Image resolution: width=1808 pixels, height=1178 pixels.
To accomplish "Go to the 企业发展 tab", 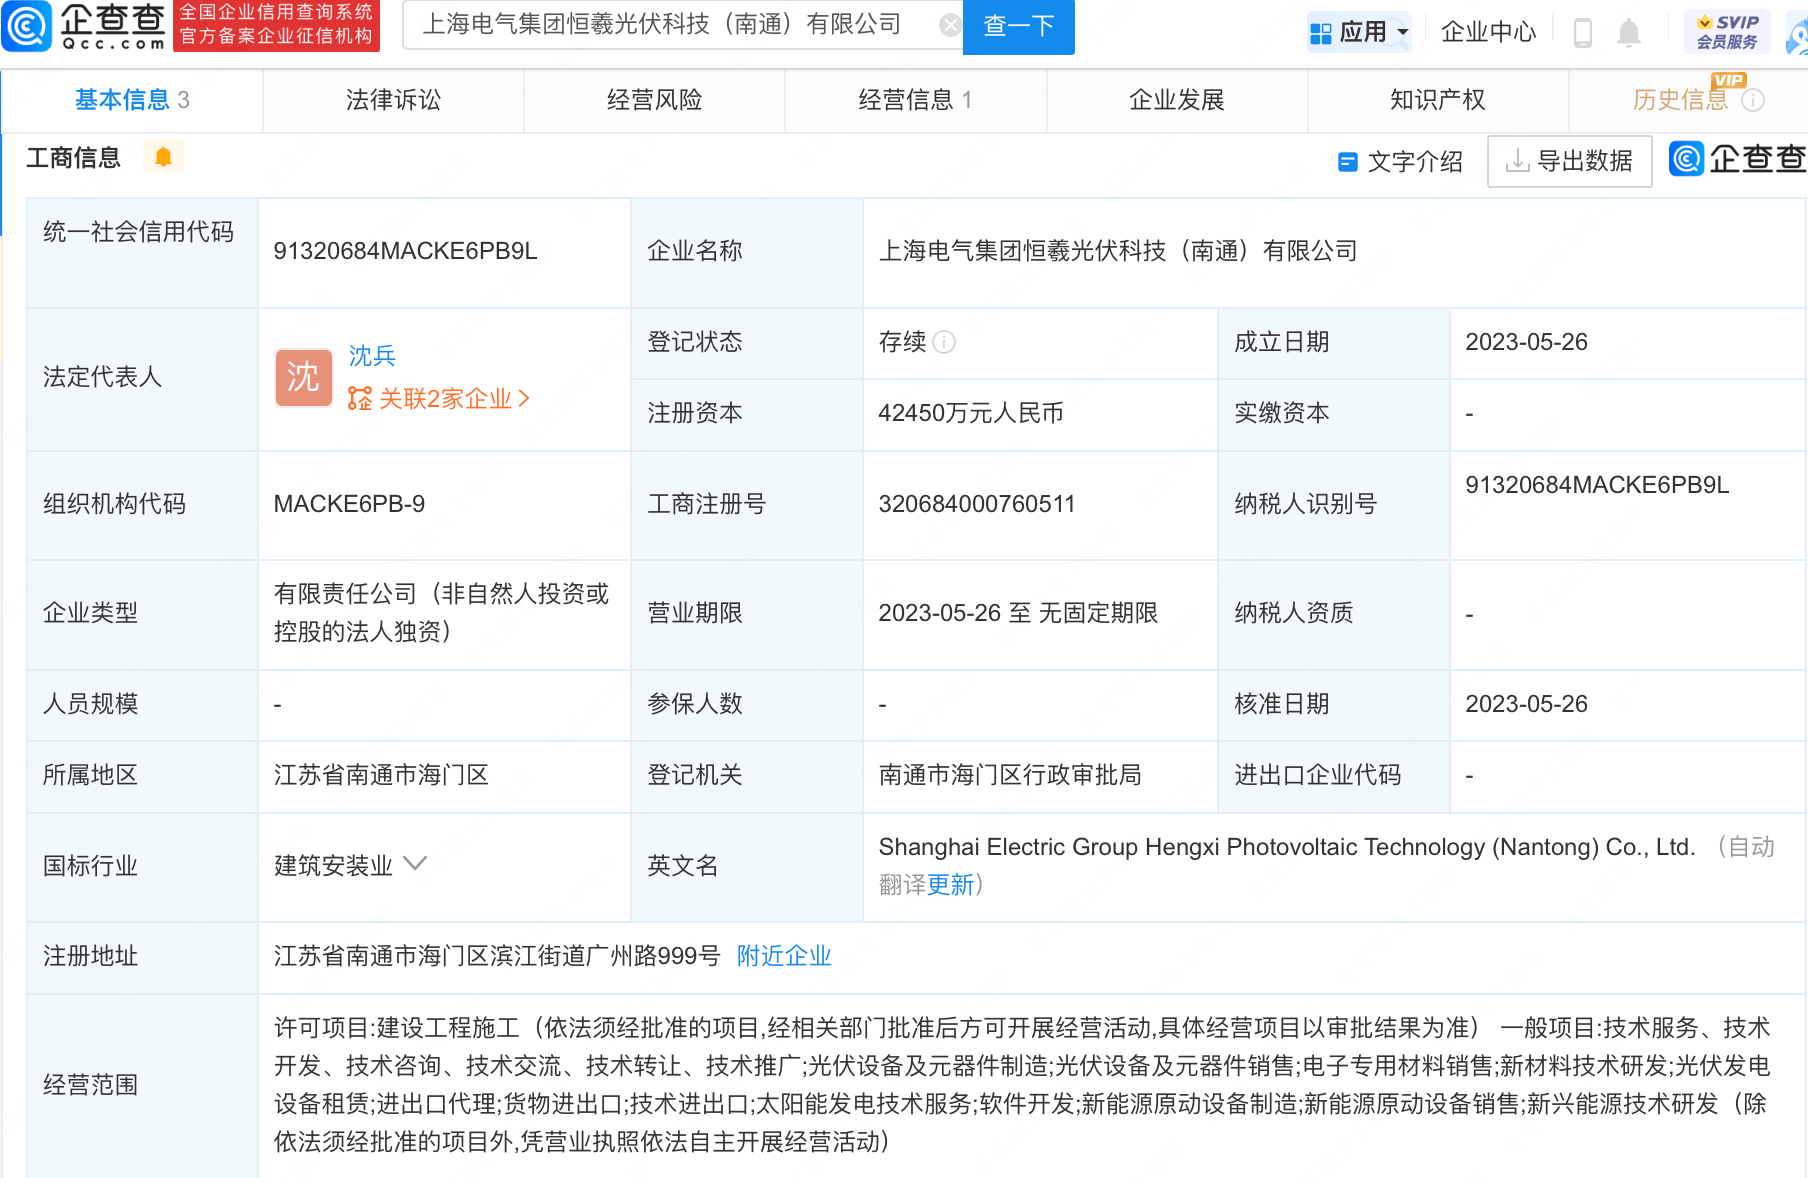I will click(1177, 100).
